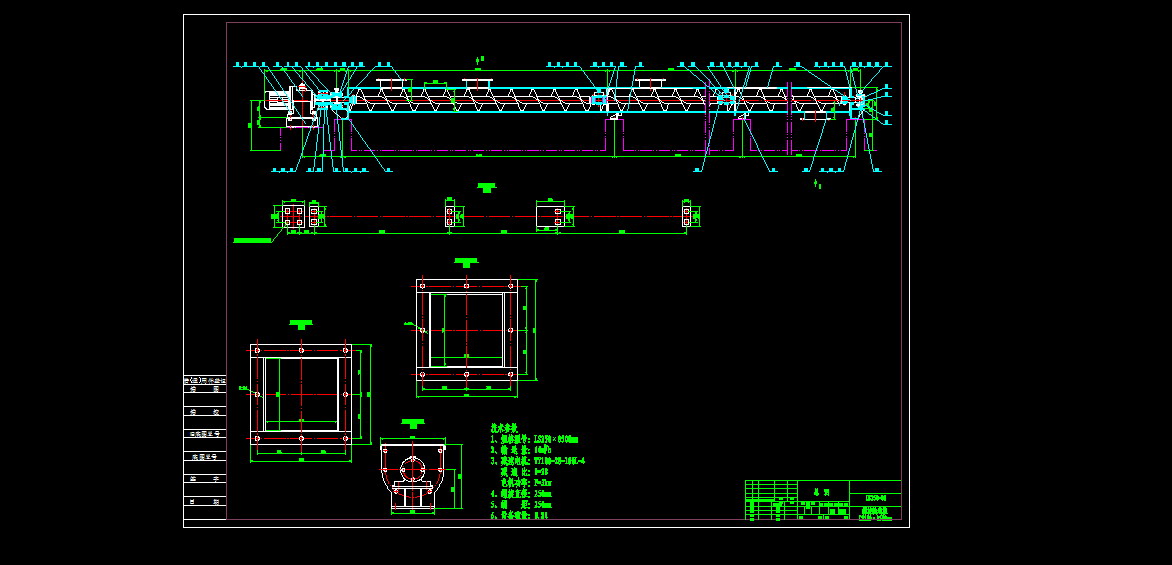Click the drawing number cell in title block
The image size is (1172, 565).
point(874,498)
